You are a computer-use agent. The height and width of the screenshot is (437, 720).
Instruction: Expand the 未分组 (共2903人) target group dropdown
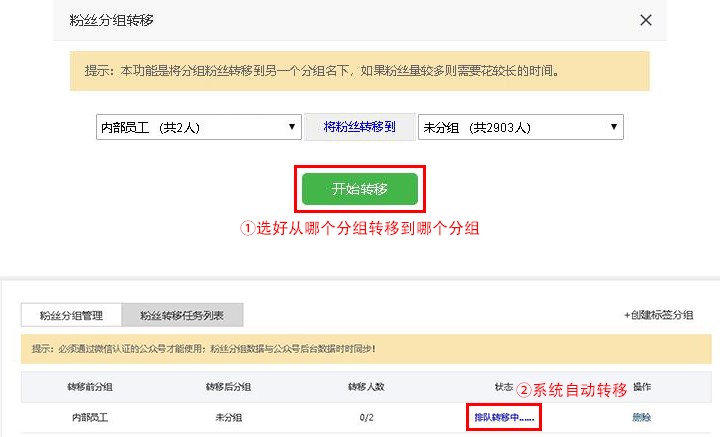point(520,127)
